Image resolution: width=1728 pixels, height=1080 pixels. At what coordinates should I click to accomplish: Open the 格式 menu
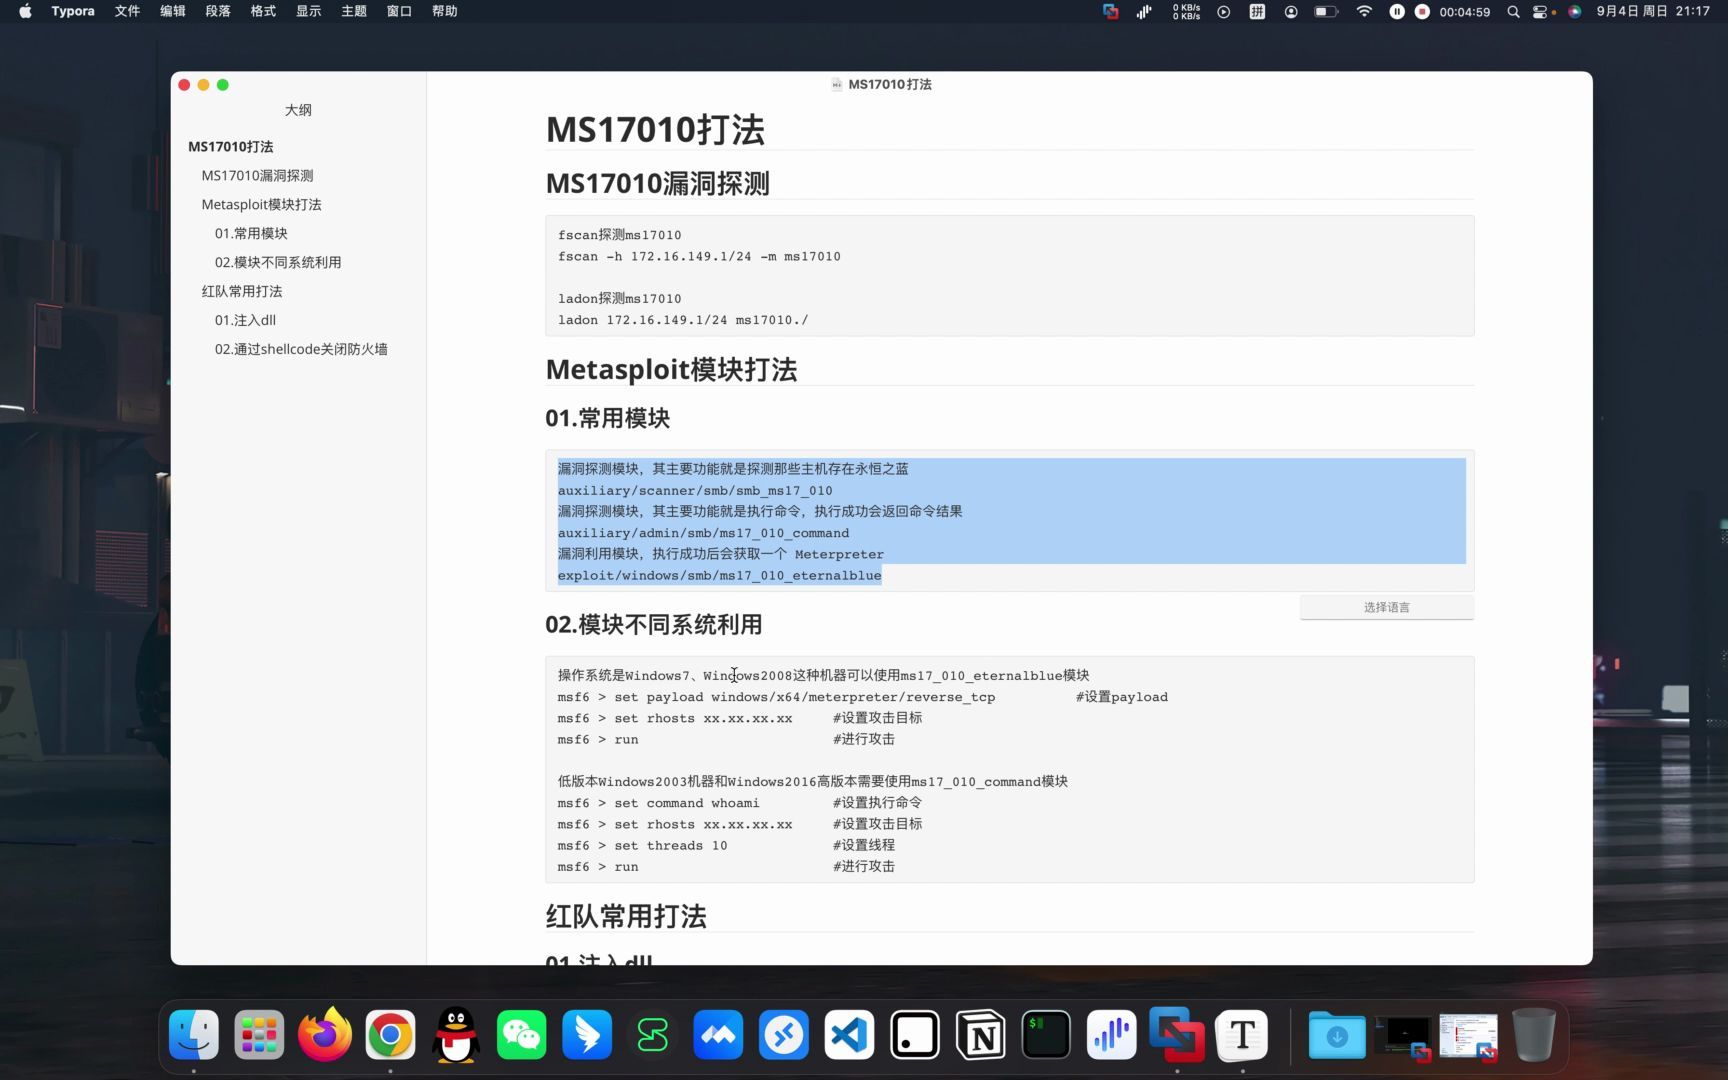click(263, 11)
